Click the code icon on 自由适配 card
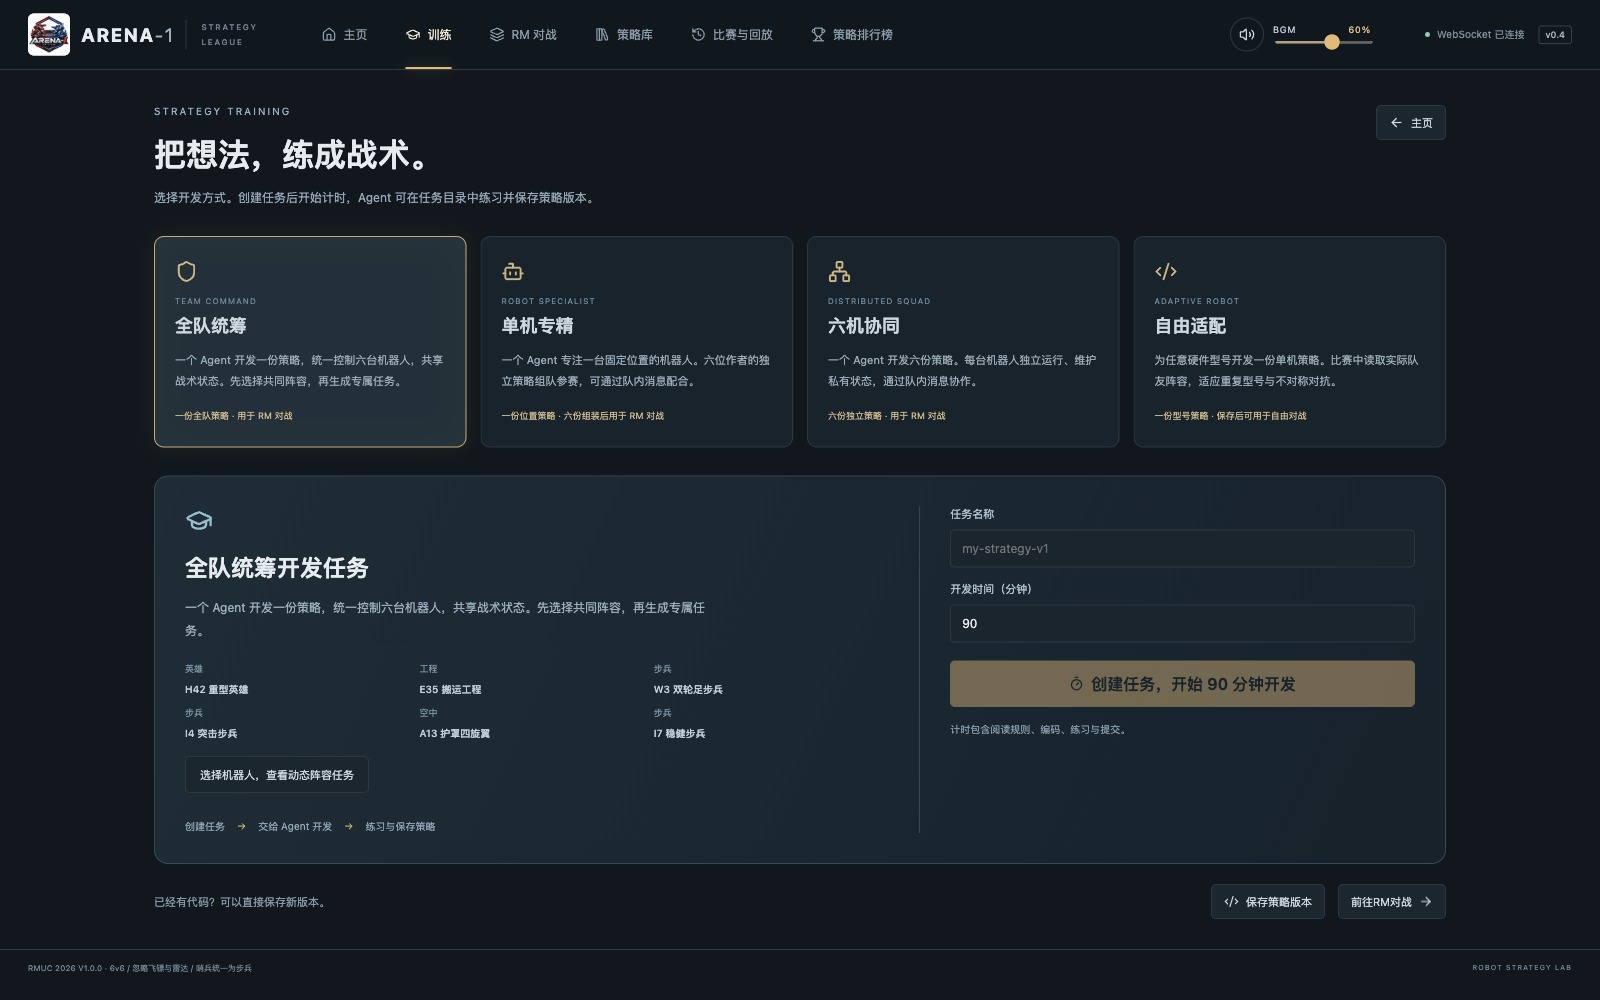Screen dimensions: 1600x1000 (x=1166, y=271)
